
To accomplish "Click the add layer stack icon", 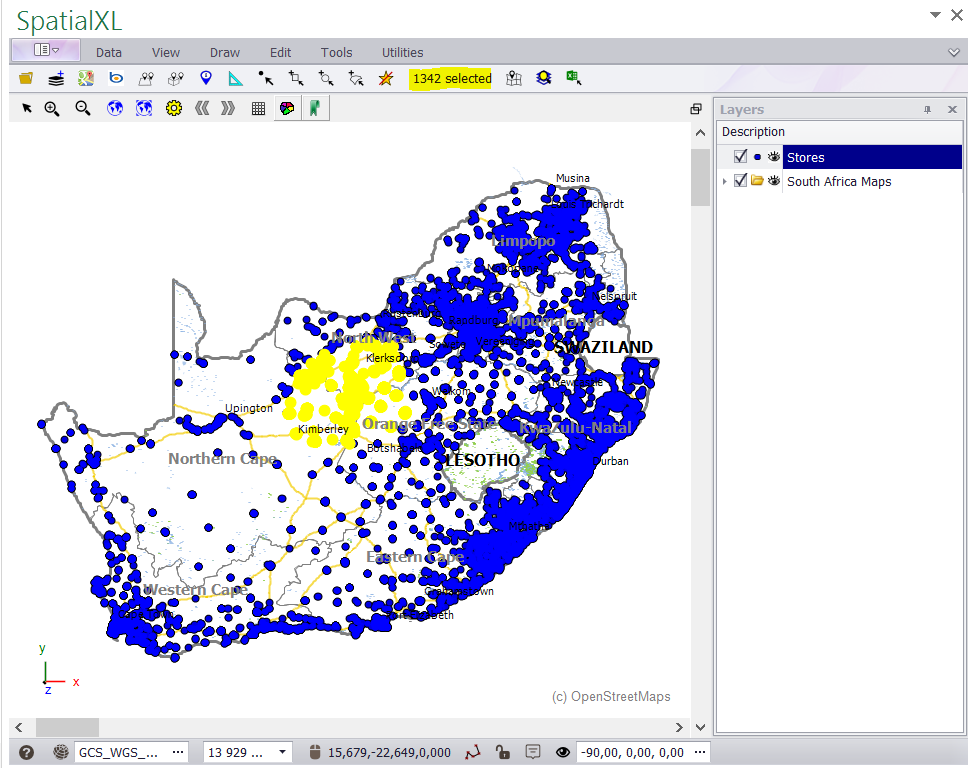I will [x=56, y=78].
